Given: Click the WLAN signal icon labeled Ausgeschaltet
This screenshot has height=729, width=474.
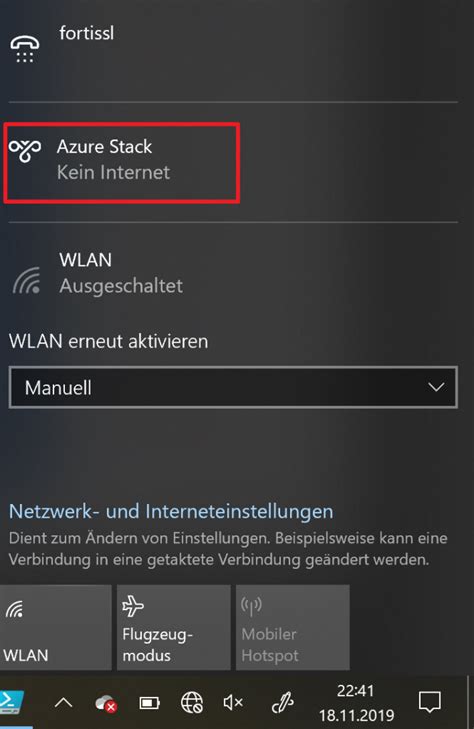Looking at the screenshot, I should (26, 281).
